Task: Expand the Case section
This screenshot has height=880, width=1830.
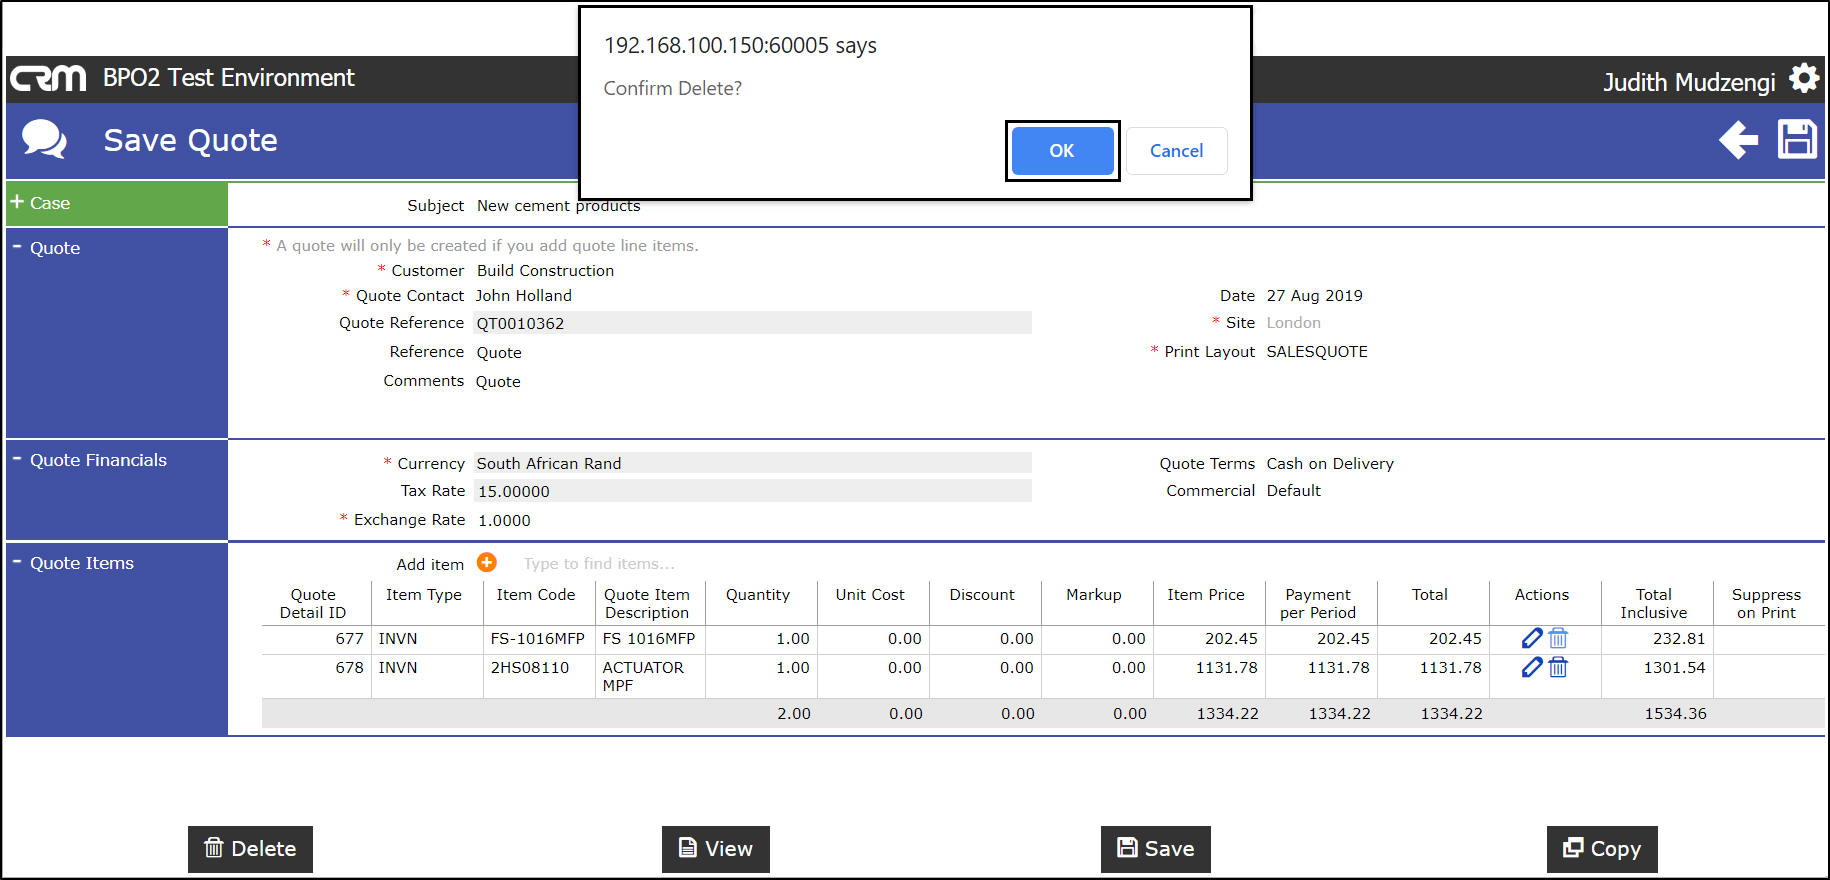Action: (40, 203)
